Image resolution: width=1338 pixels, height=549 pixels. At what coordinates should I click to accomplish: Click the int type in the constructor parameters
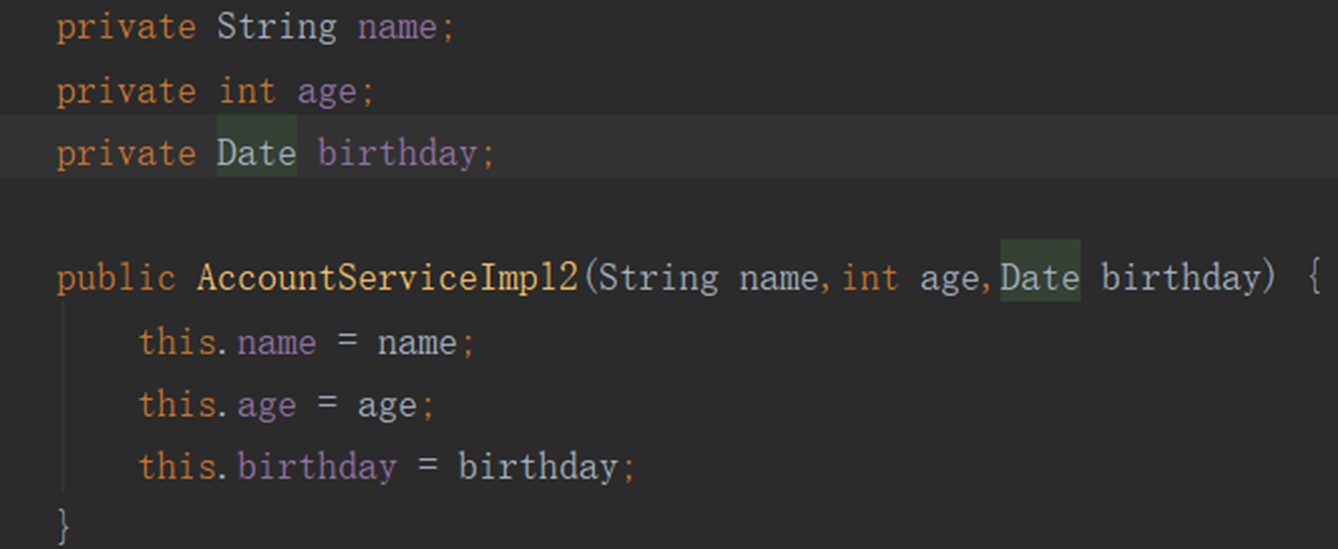pos(870,277)
